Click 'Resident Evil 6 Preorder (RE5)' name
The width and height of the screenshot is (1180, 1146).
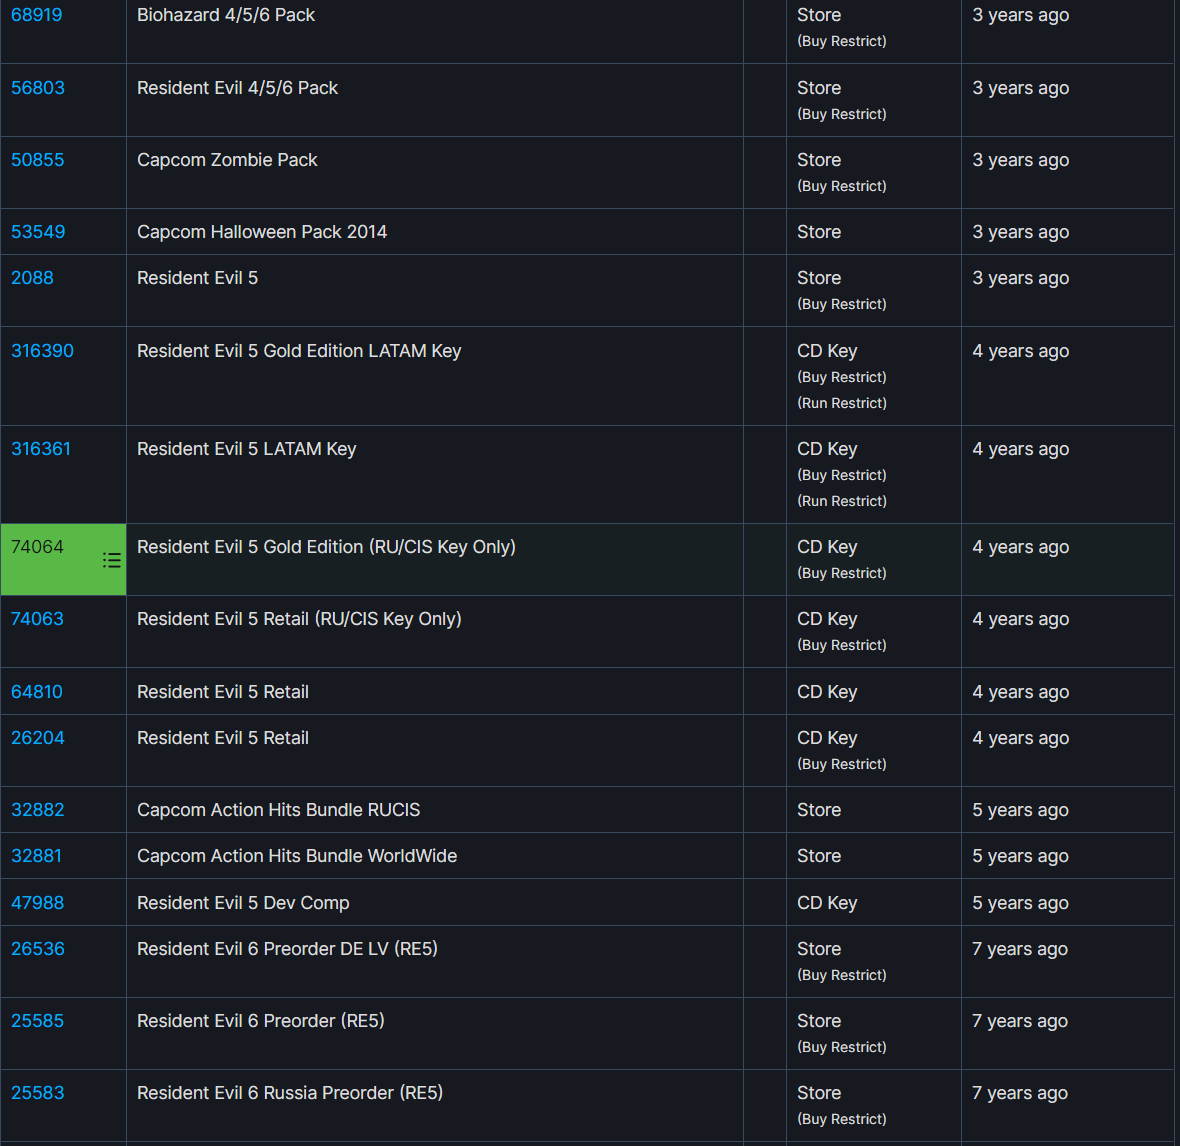260,1021
